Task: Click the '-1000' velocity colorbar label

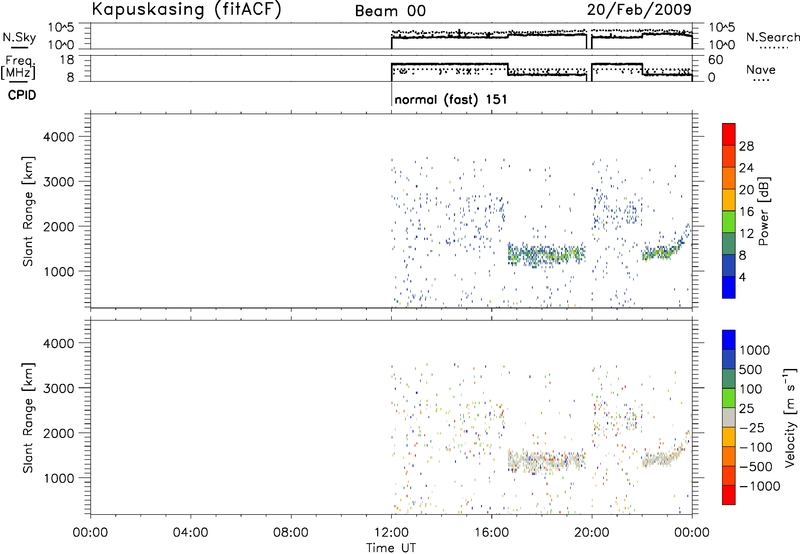Action: (x=760, y=486)
